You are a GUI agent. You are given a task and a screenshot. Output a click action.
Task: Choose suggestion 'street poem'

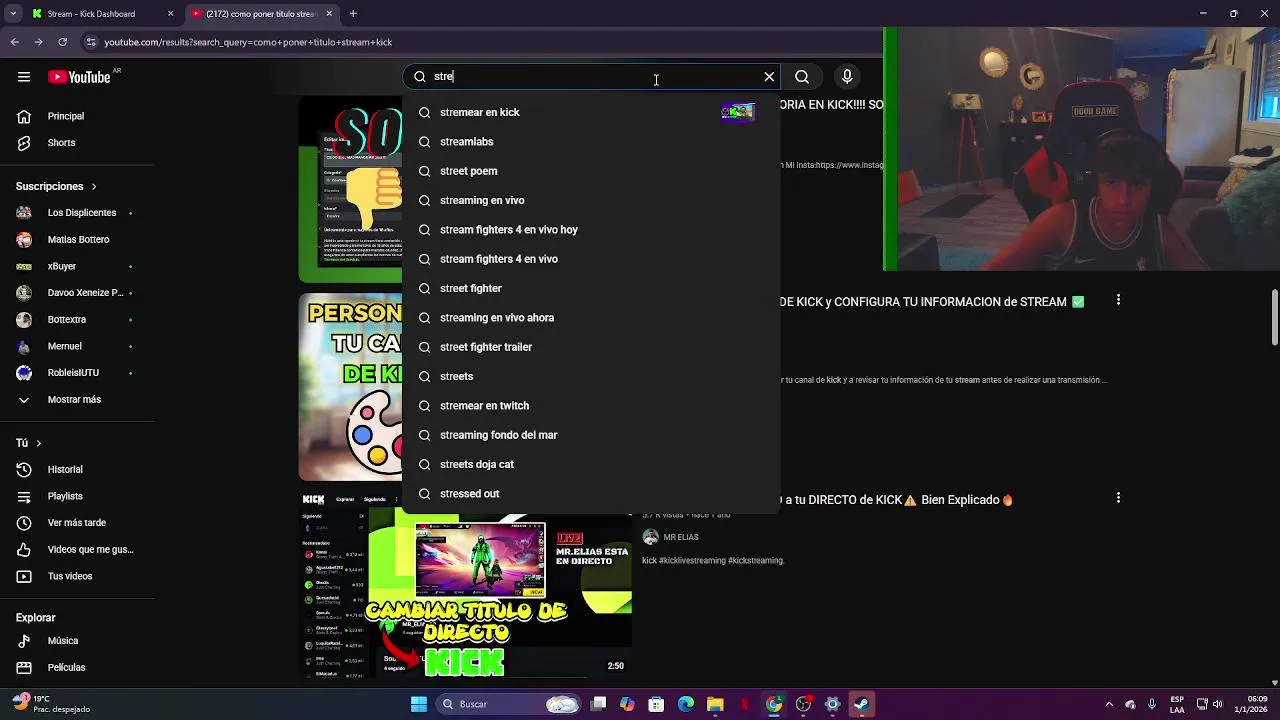(591, 171)
